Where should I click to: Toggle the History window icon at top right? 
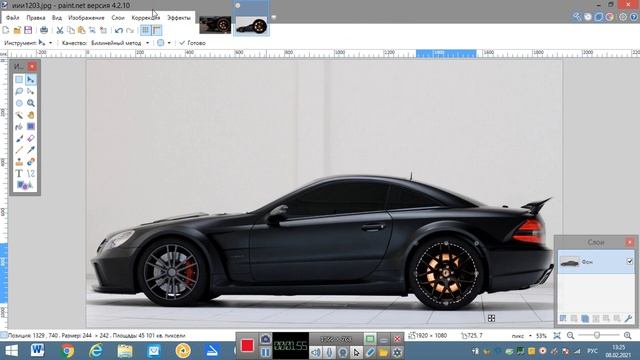[588, 17]
